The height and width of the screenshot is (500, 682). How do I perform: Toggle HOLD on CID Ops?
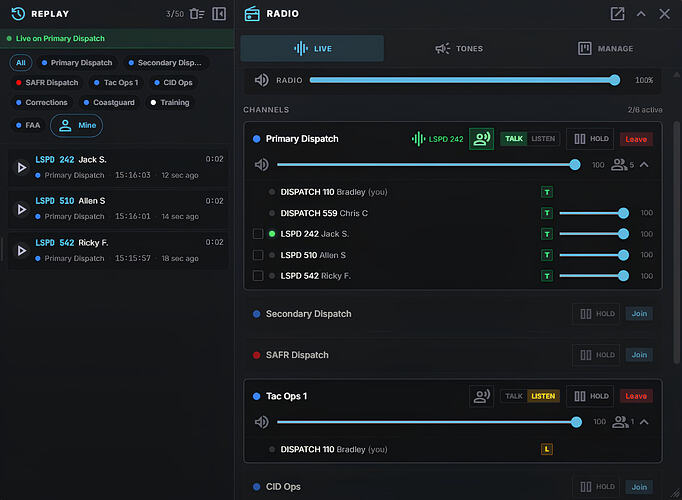point(596,487)
